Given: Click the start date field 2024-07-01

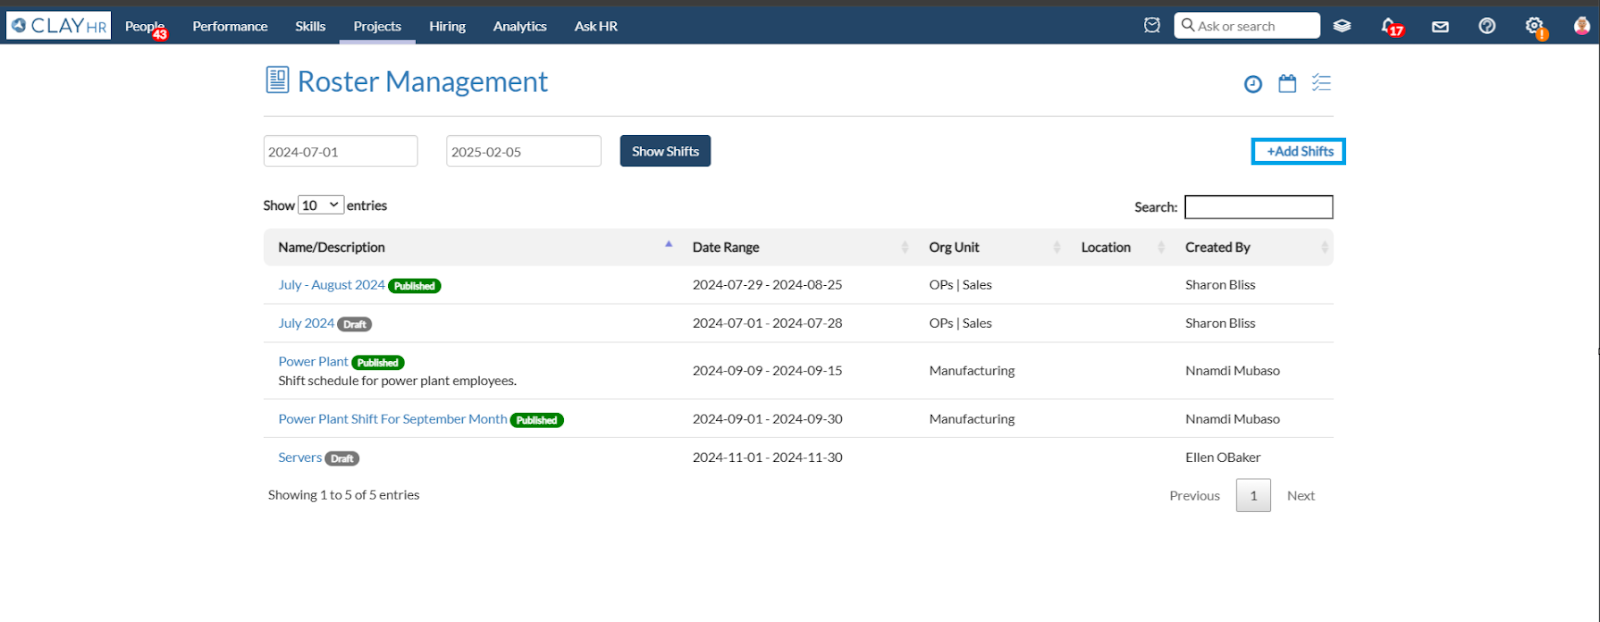Looking at the screenshot, I should (341, 151).
